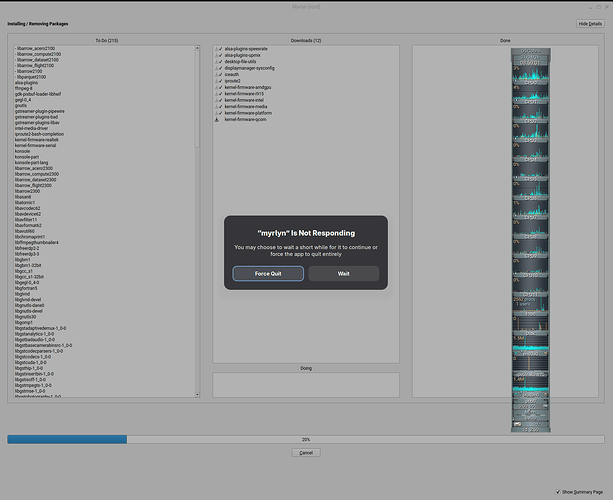Select kernel-firmware-amdgpu in Downloads list
Viewport: 613px width, 500px height.
(x=247, y=88)
